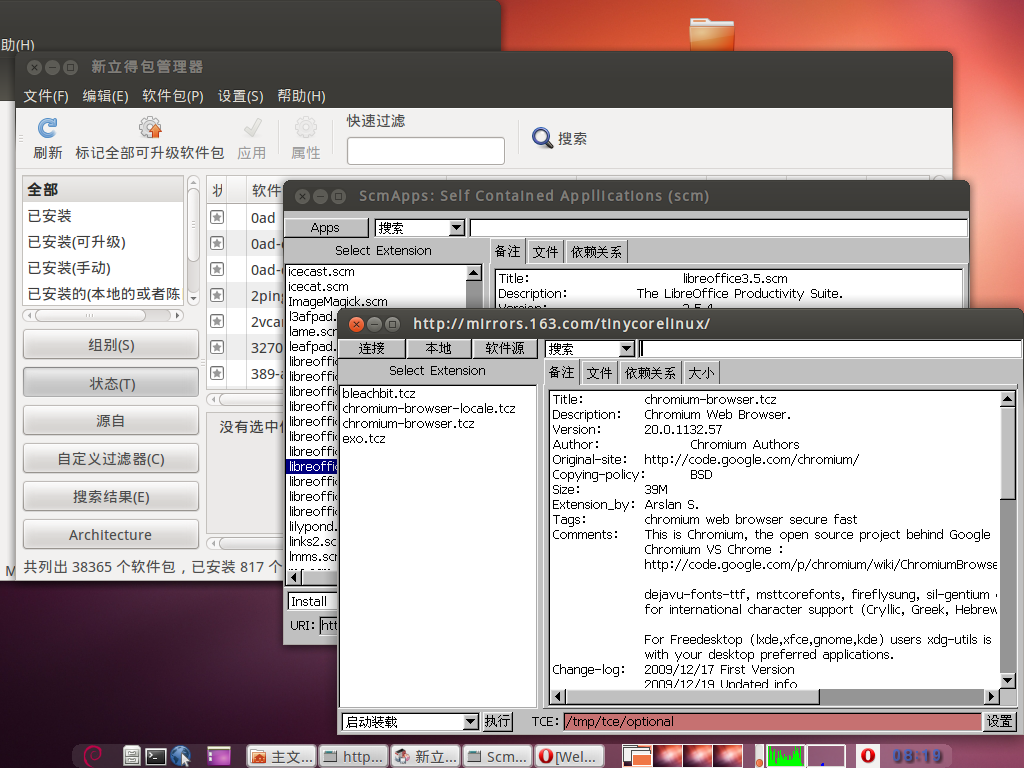Select exo.tcz in the extension list
Image resolution: width=1024 pixels, height=768 pixels.
(x=364, y=438)
